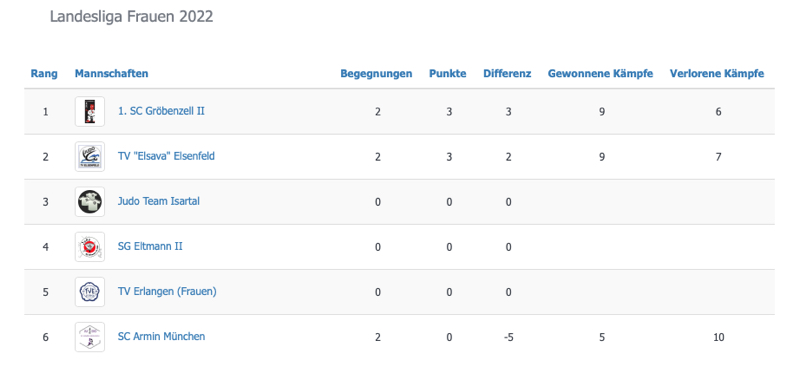Select the Judo Team Isartal logo
Viewport: 800px width, 387px height.
point(90,201)
